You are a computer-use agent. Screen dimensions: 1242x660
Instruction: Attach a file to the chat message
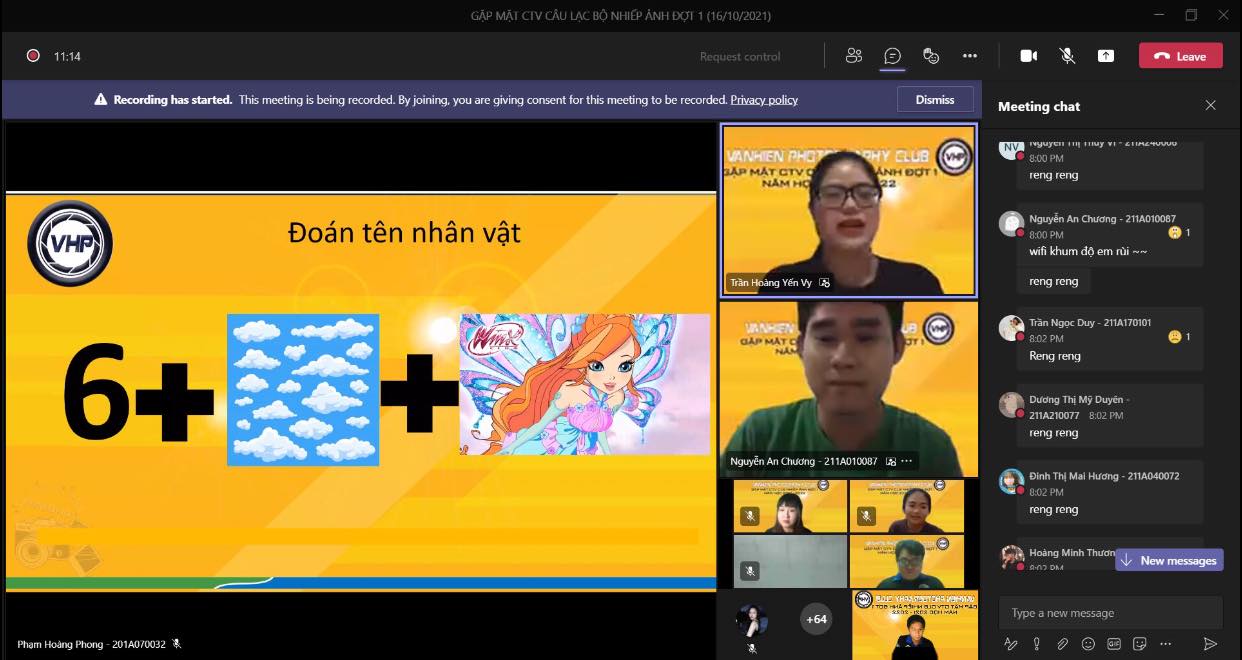point(1062,644)
